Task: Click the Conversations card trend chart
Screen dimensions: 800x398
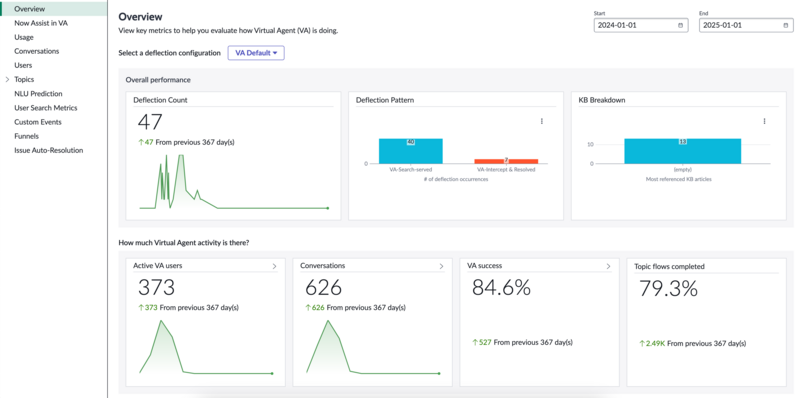Action: coord(373,347)
